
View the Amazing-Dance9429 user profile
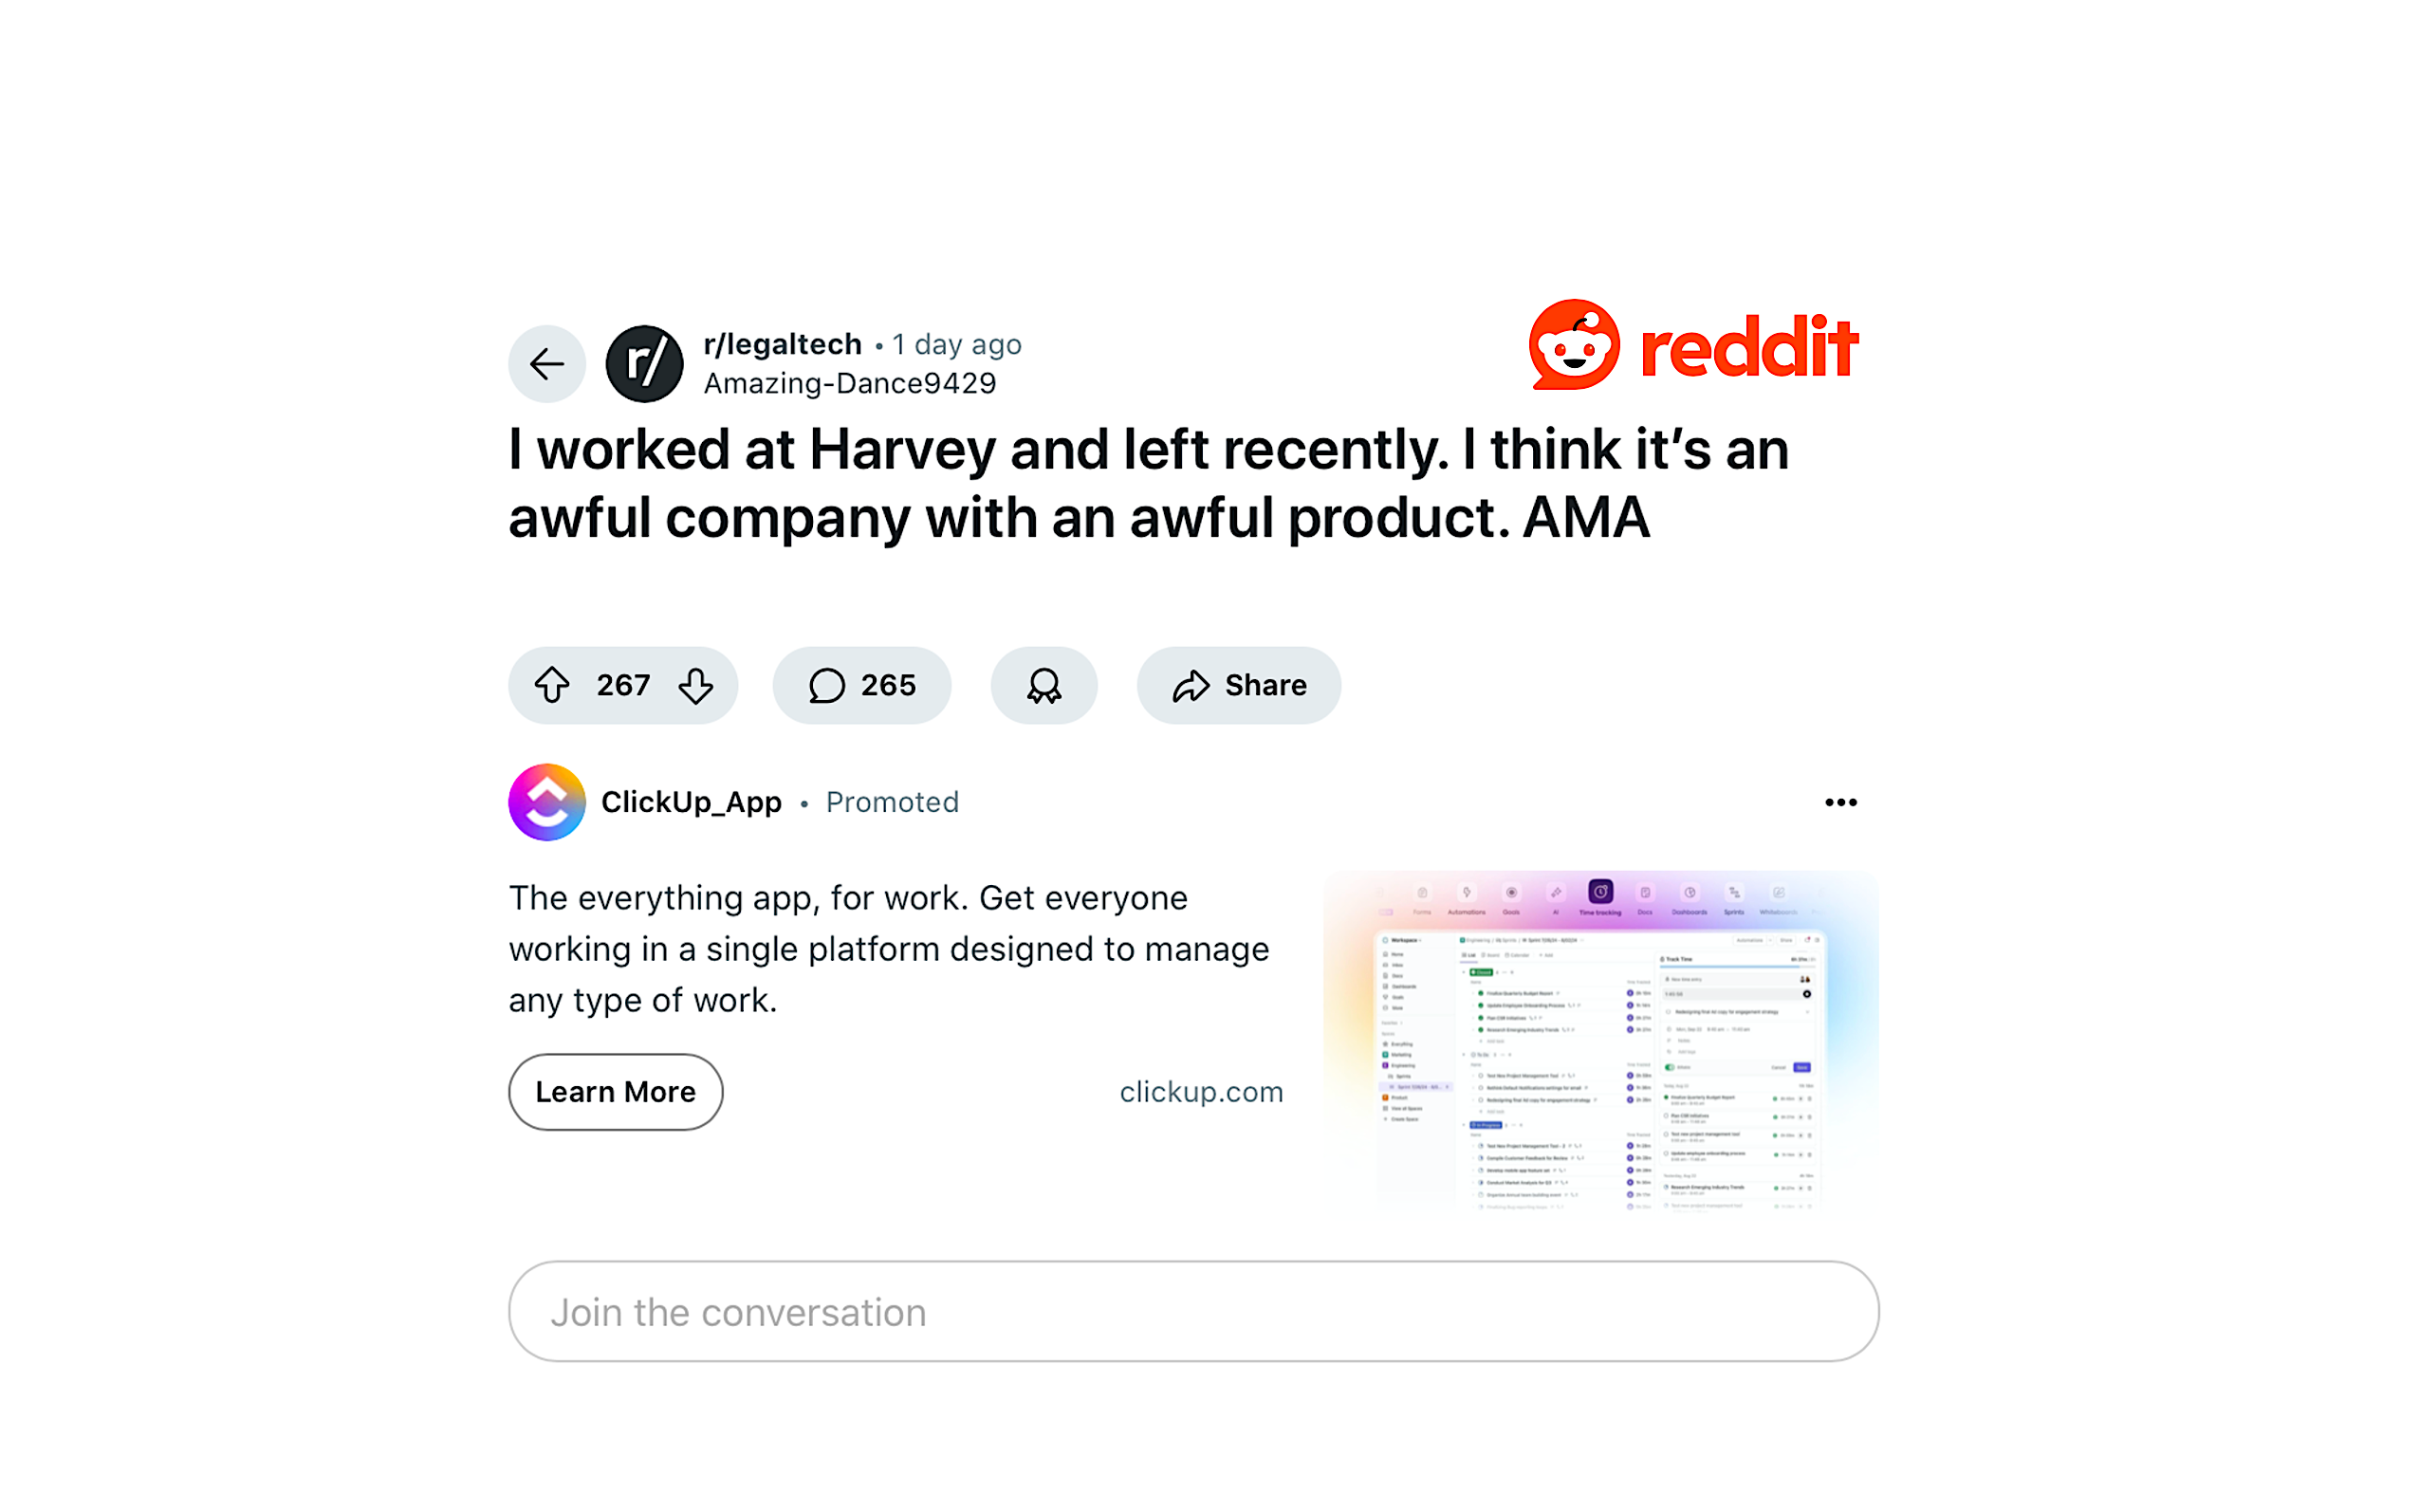850,383
